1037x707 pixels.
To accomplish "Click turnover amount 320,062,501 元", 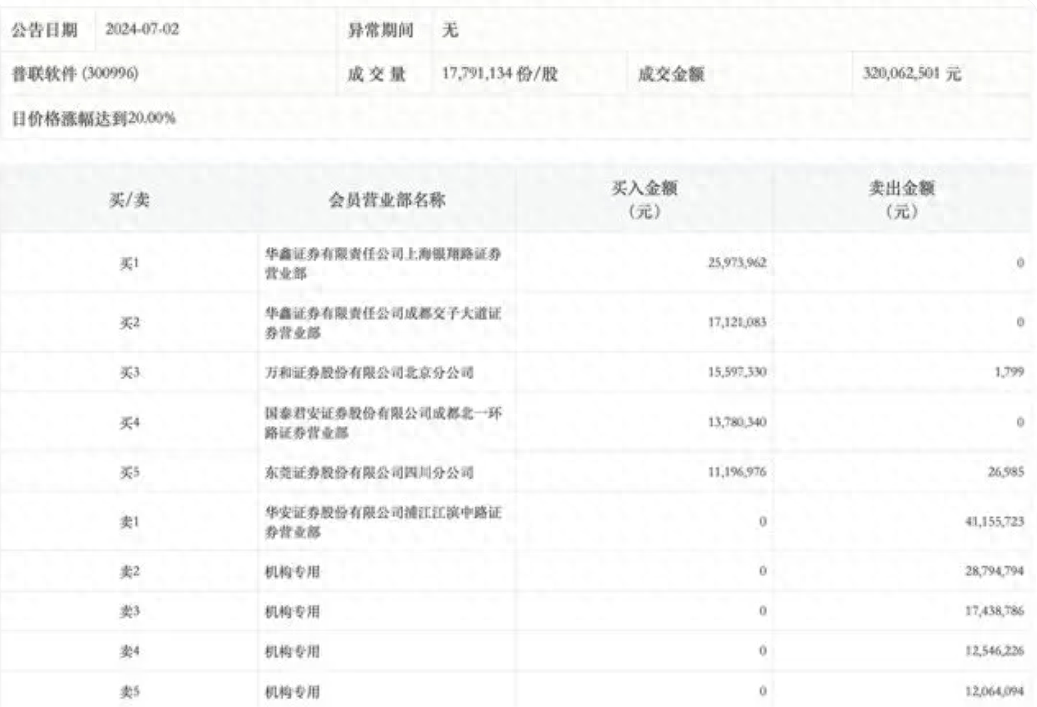I will tap(911, 73).
